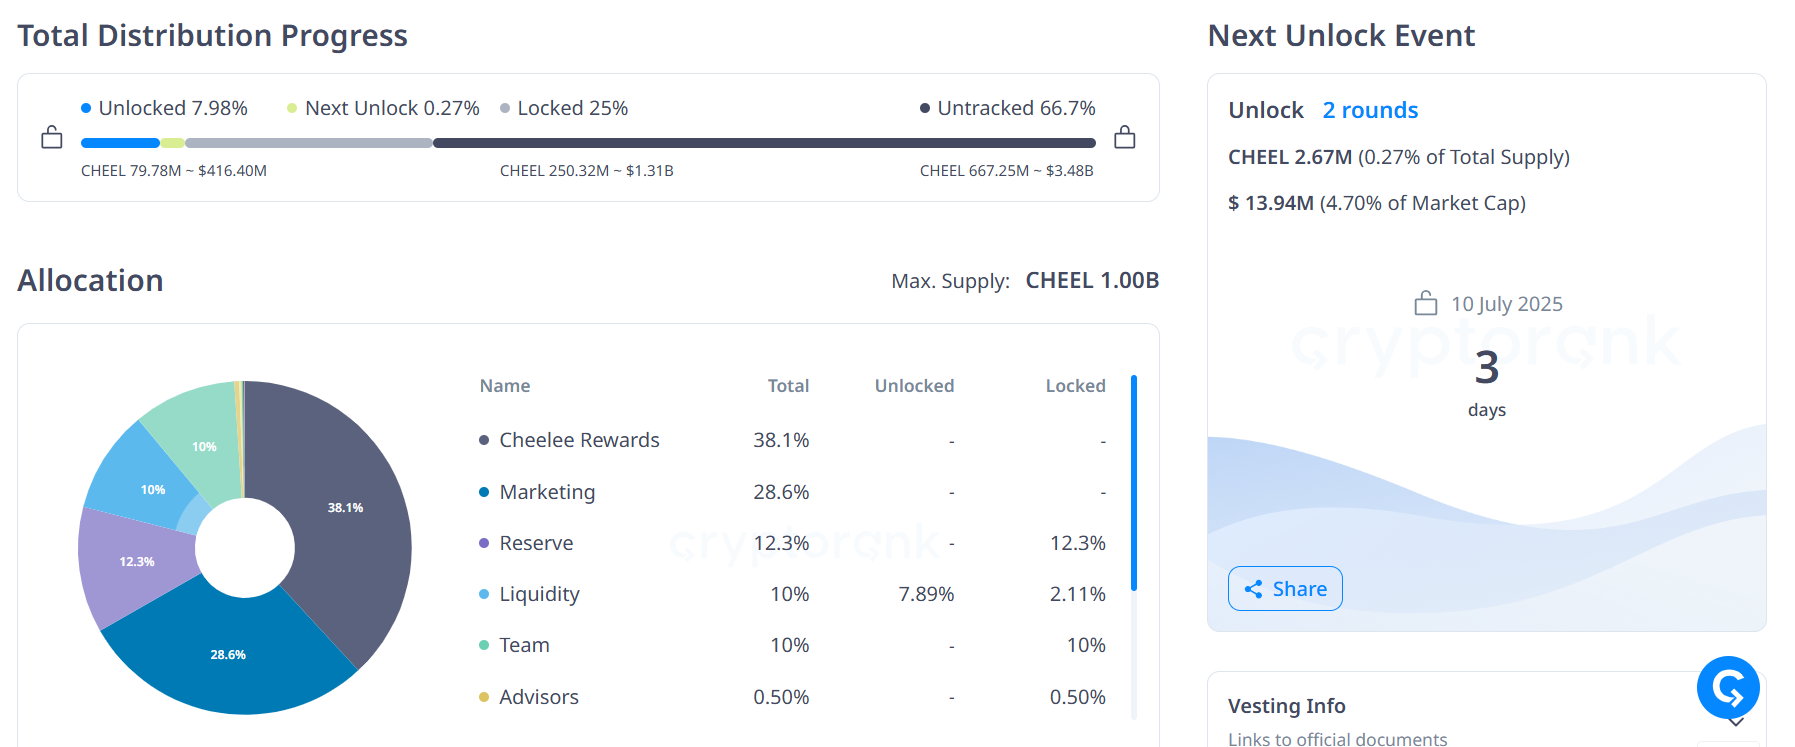Click Advisors locked value 0.50%
This screenshot has width=1795, height=747.
1077,697
